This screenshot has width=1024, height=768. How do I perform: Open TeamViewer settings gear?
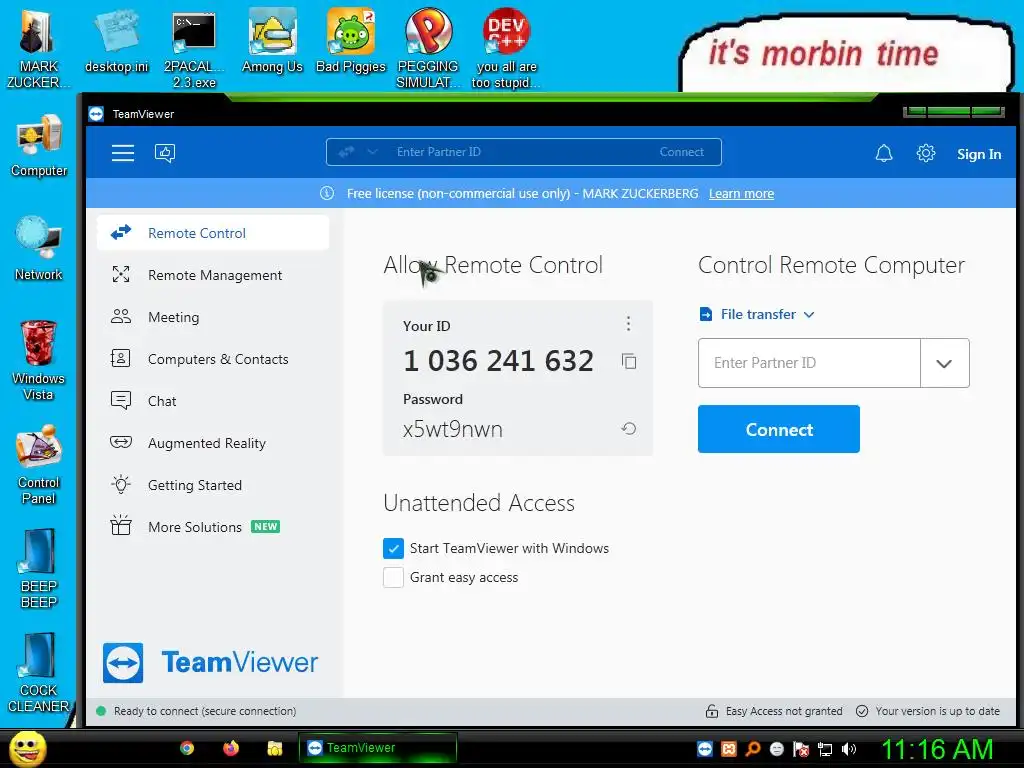click(x=925, y=153)
